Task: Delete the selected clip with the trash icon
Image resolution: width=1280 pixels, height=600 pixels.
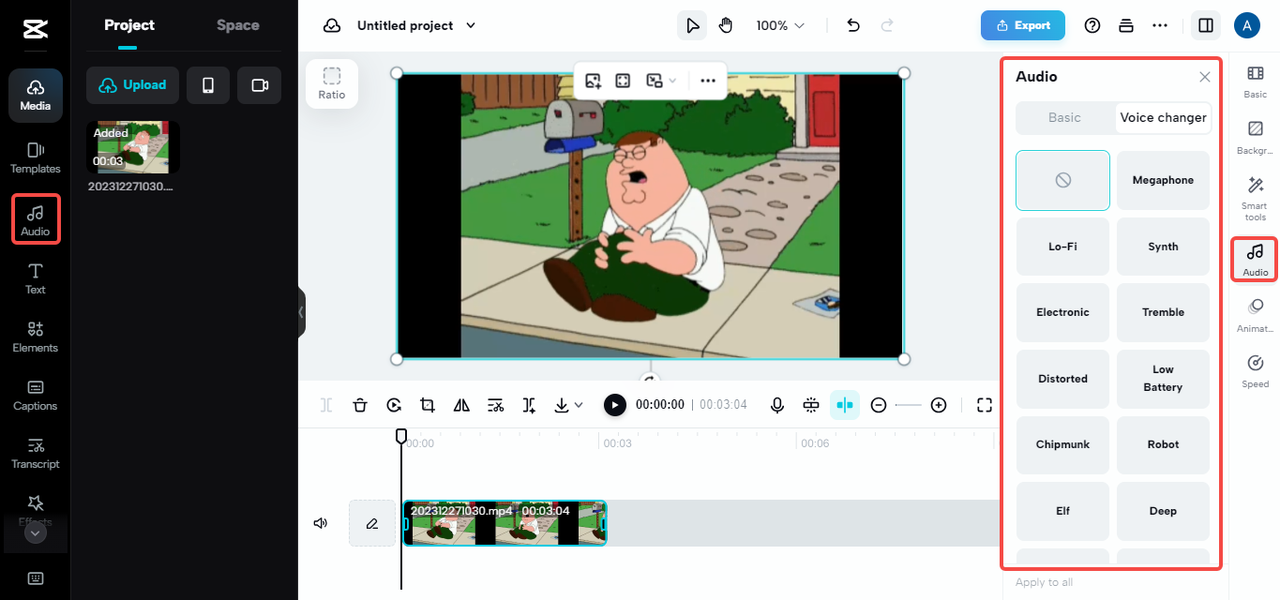Action: point(360,405)
